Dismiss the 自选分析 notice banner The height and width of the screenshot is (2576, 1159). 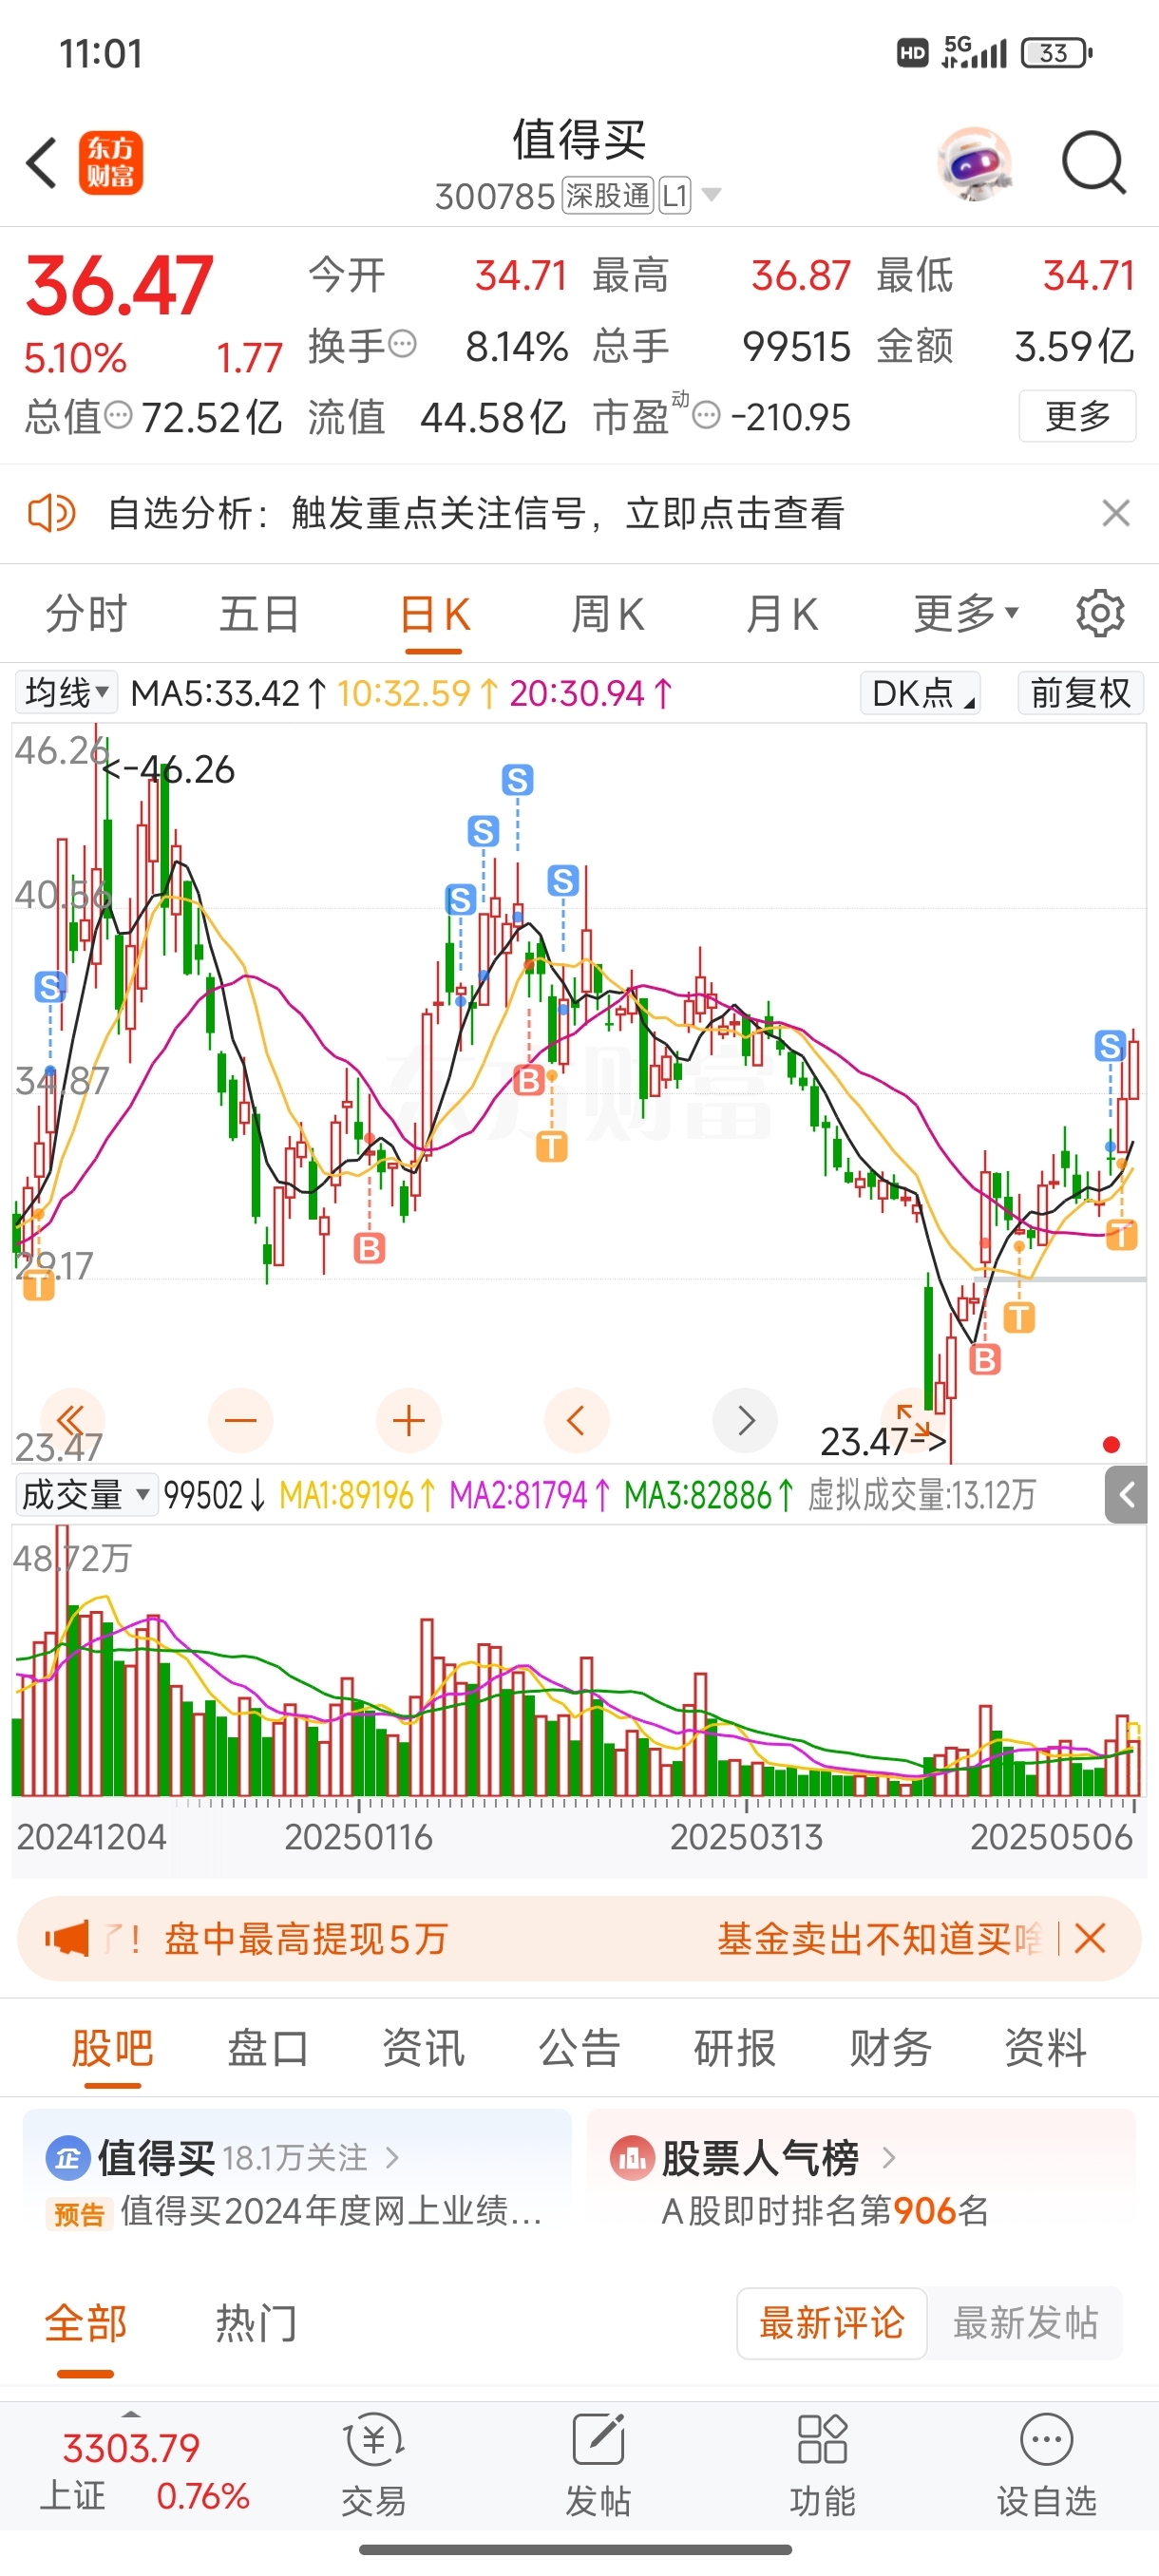click(1116, 513)
